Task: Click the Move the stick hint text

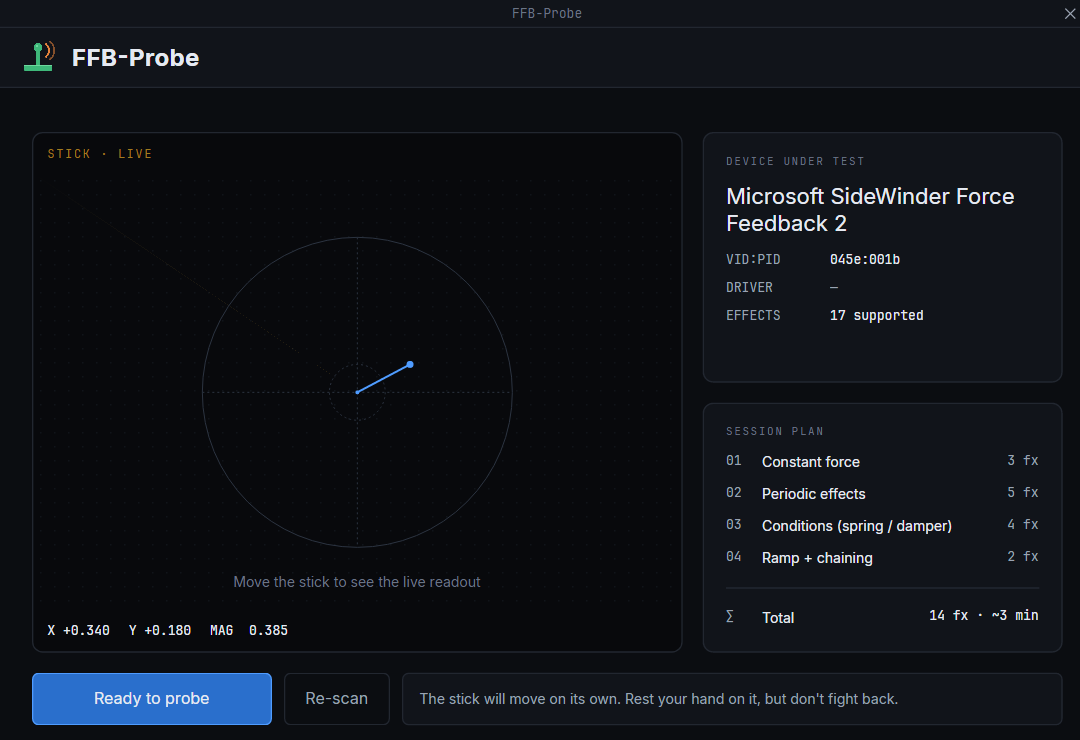Action: (357, 582)
